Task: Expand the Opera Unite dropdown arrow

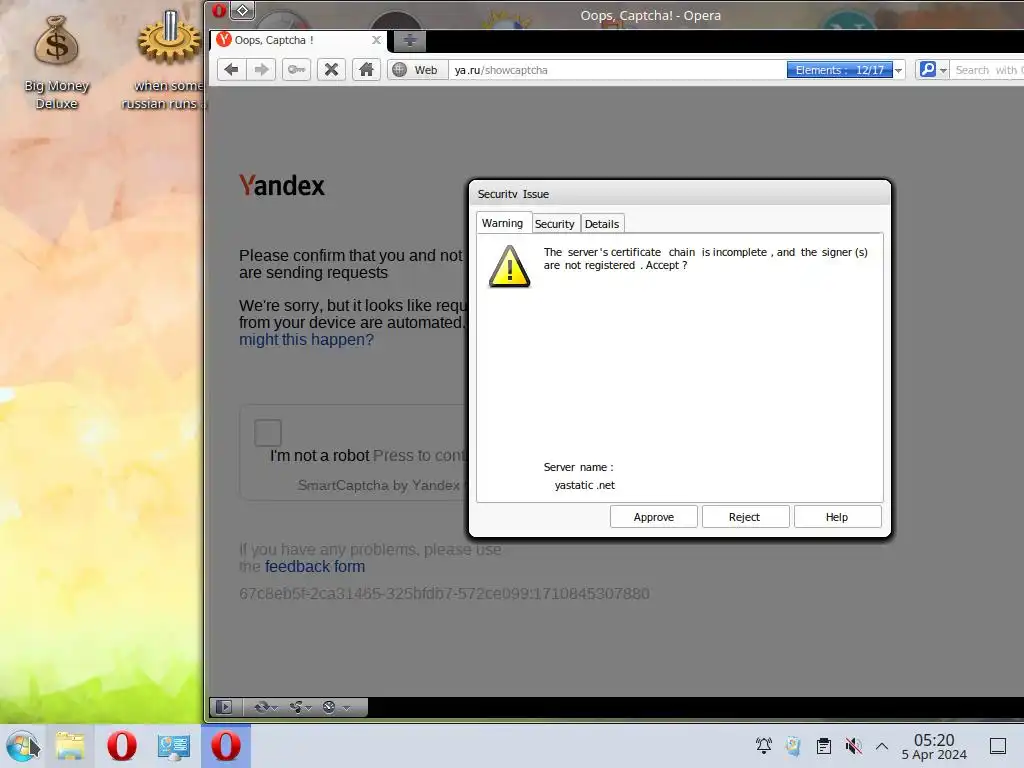Action: pos(309,707)
